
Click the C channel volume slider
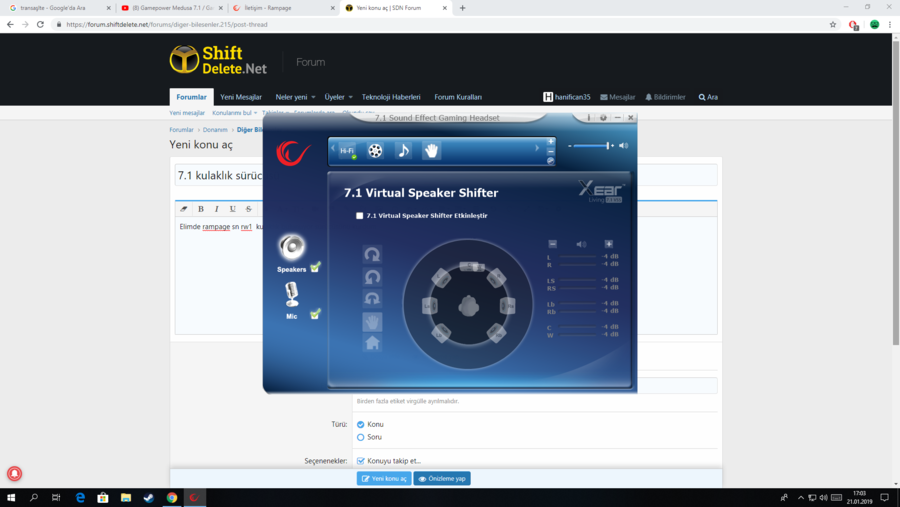pyautogui.click(x=578, y=327)
